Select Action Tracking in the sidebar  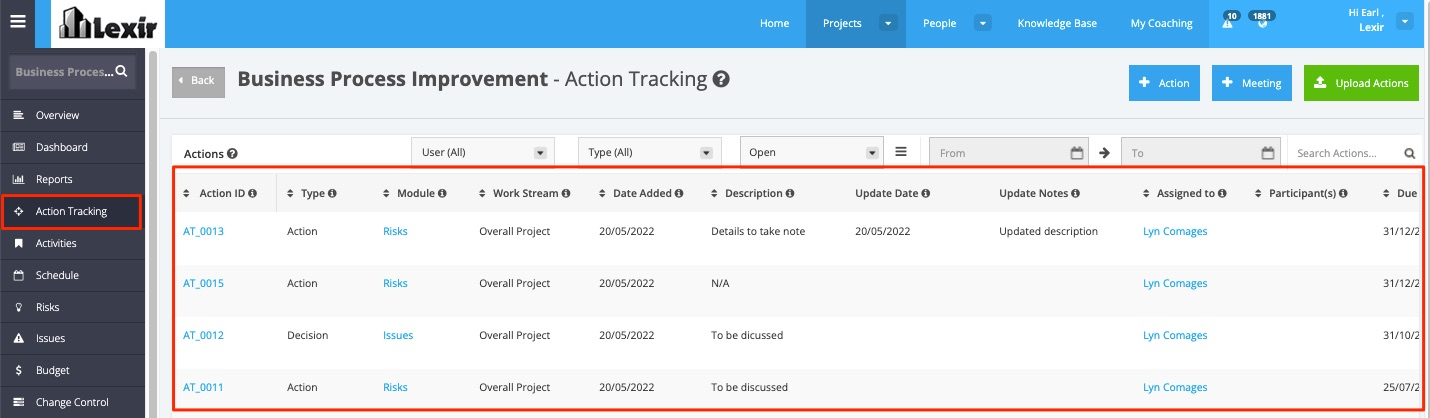tap(73, 211)
